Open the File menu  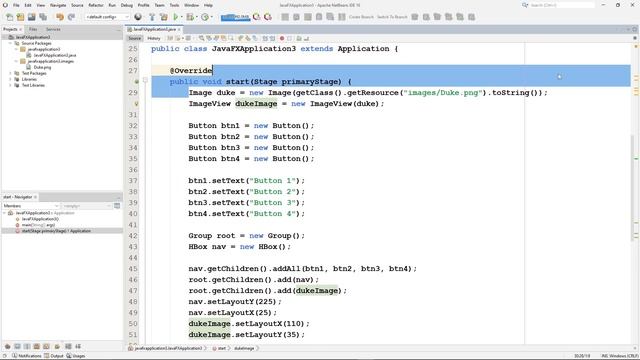tap(16, 5)
